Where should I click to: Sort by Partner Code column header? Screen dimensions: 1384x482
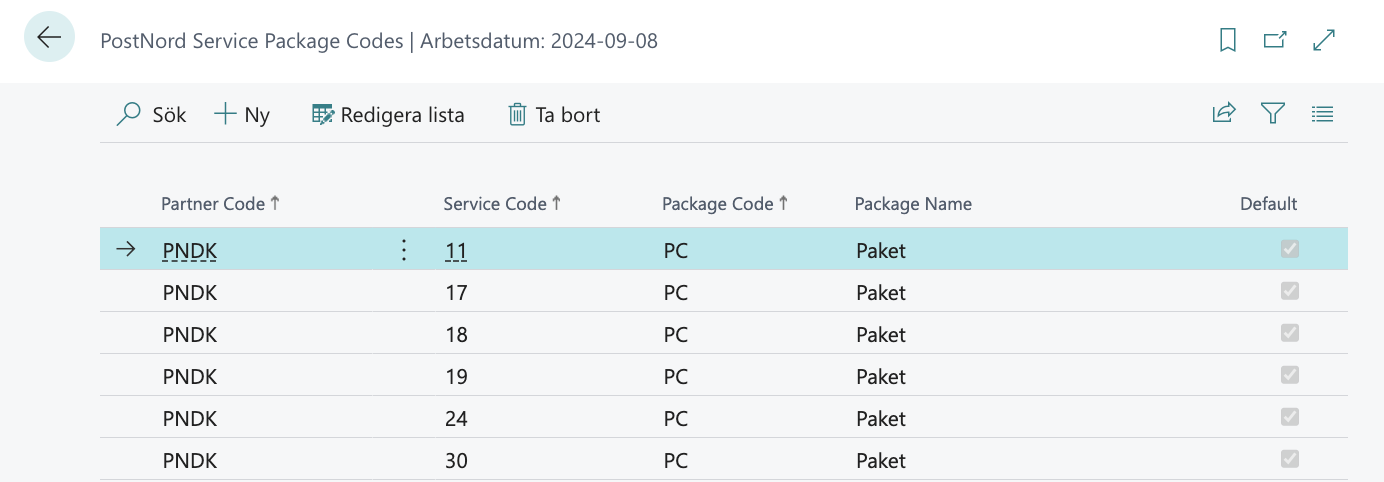[x=221, y=204]
